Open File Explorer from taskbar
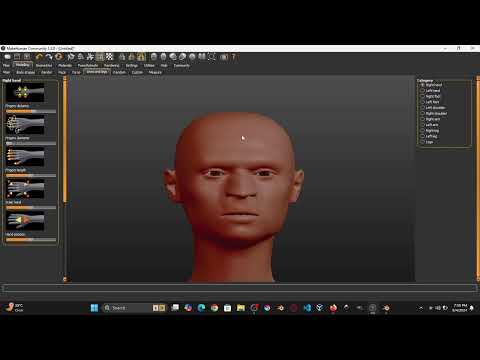This screenshot has width=480, height=360. click(x=241, y=308)
